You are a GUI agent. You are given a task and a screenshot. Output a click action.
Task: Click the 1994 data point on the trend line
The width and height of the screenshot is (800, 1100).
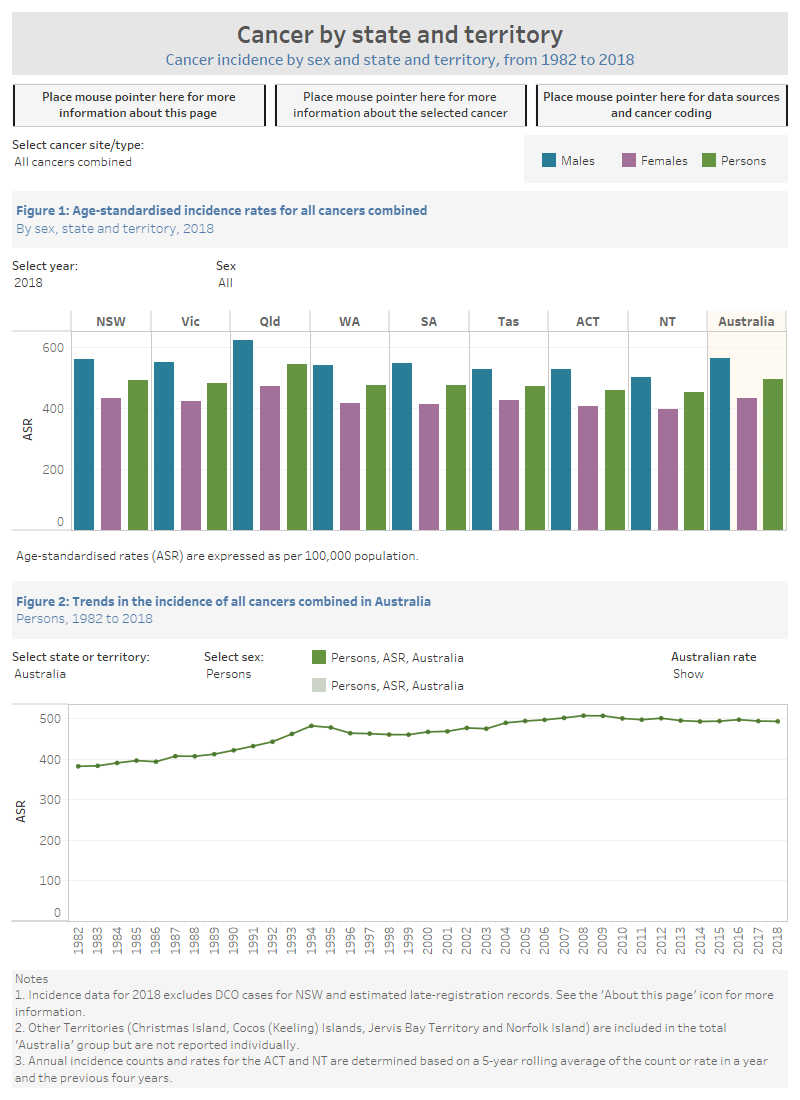click(x=311, y=725)
